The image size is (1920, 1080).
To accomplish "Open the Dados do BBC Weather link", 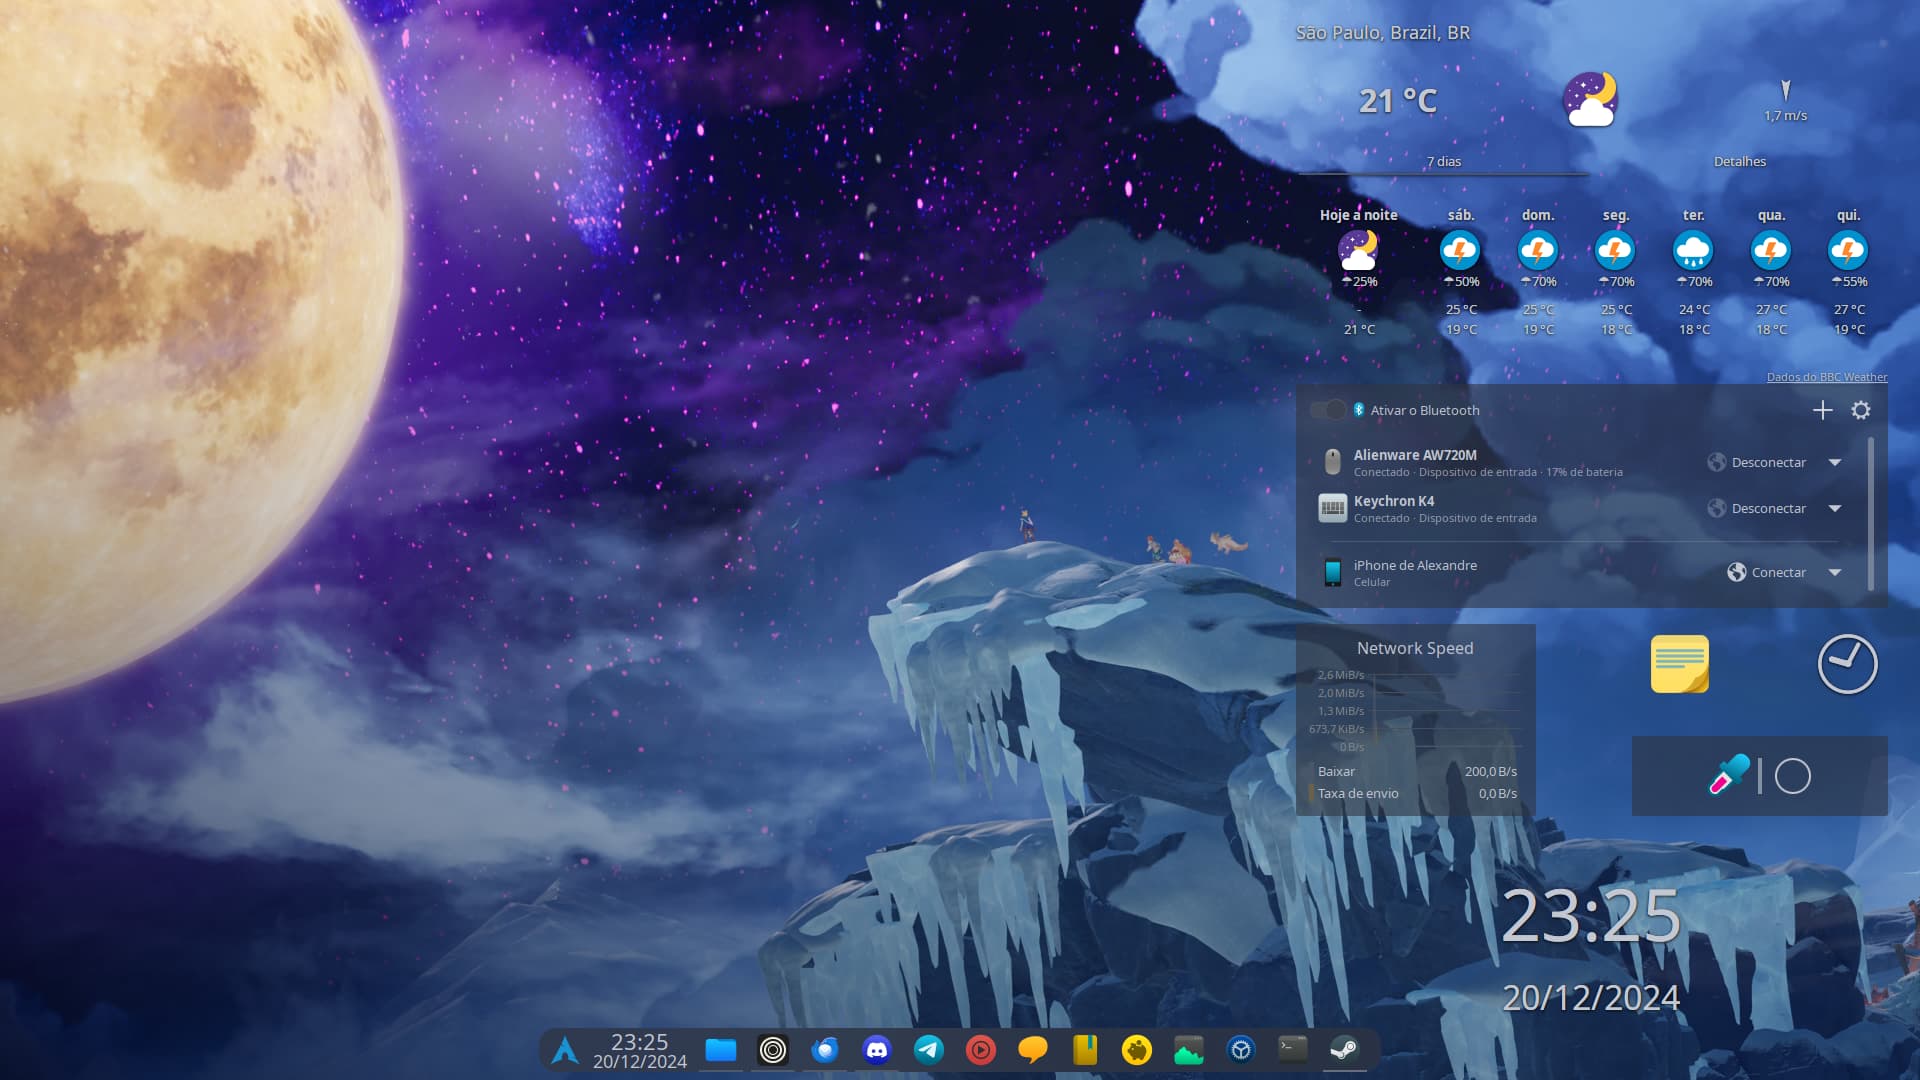I will click(x=1826, y=377).
